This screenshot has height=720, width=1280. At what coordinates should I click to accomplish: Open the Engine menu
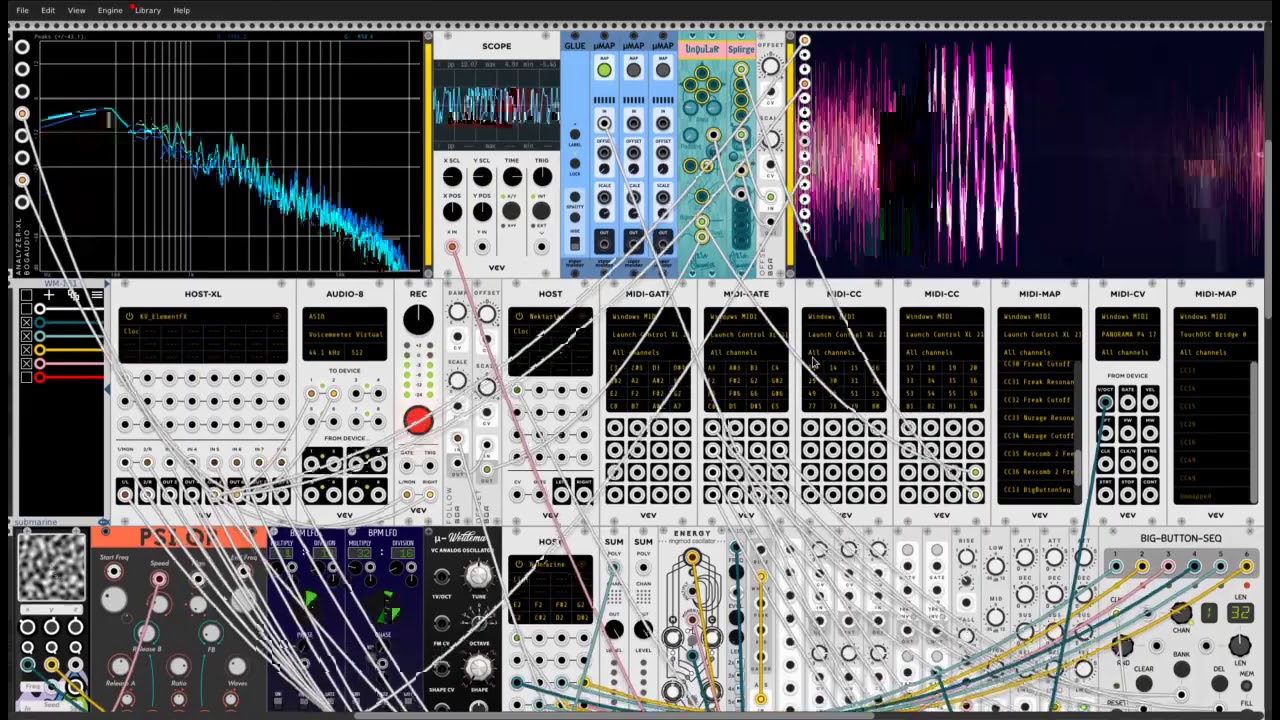point(110,10)
